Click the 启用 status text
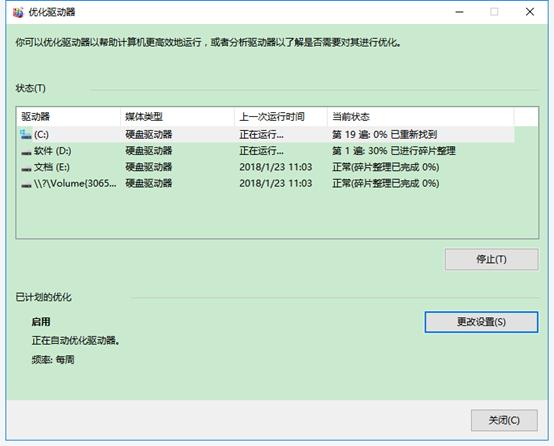 [41, 322]
